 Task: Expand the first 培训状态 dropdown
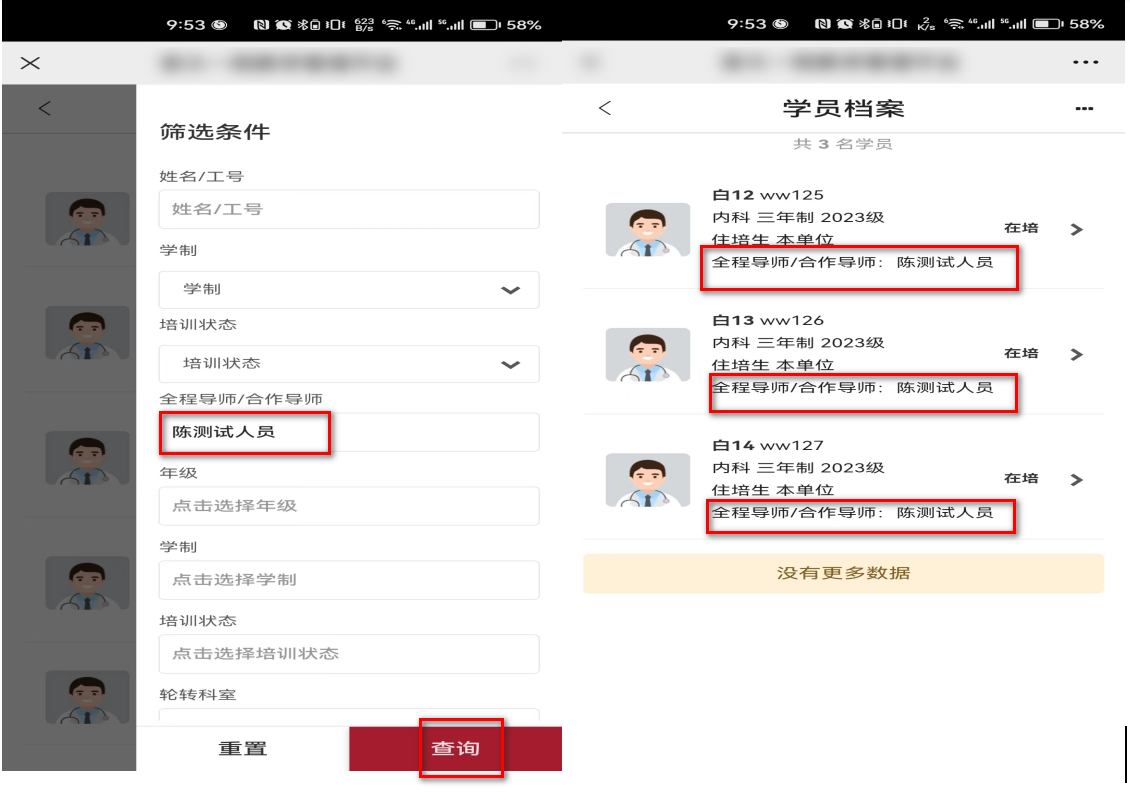pyautogui.click(x=349, y=364)
